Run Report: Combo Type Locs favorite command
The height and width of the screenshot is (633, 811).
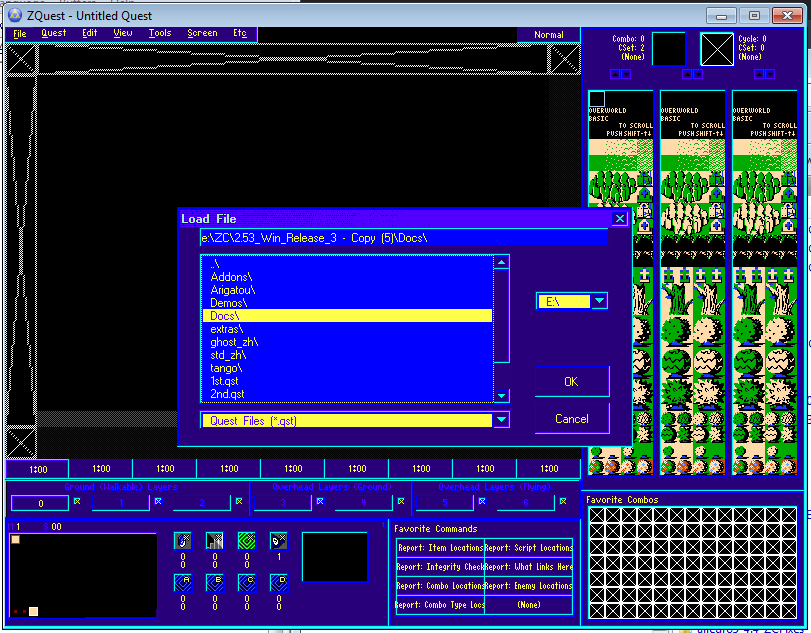click(x=440, y=605)
